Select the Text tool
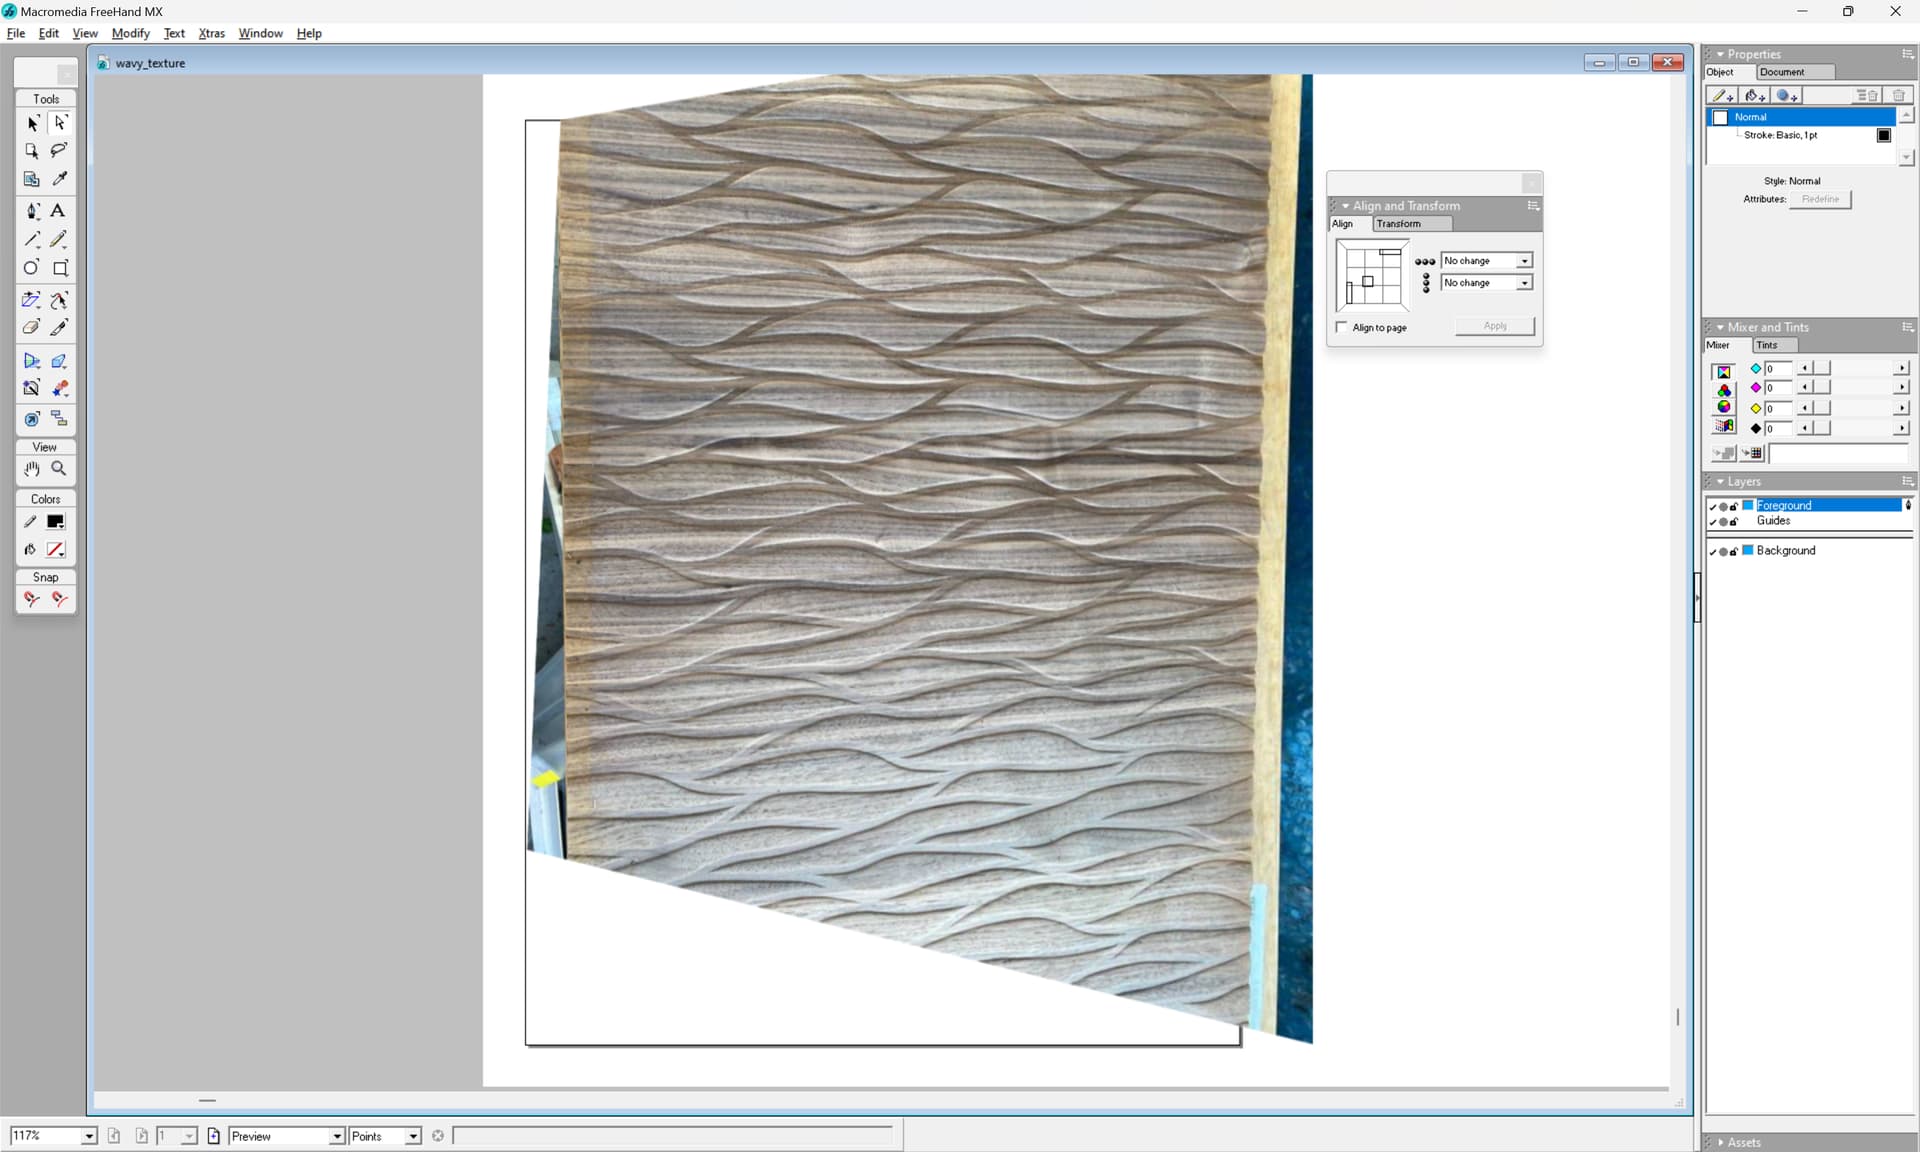This screenshot has width=1920, height=1152. tap(58, 211)
